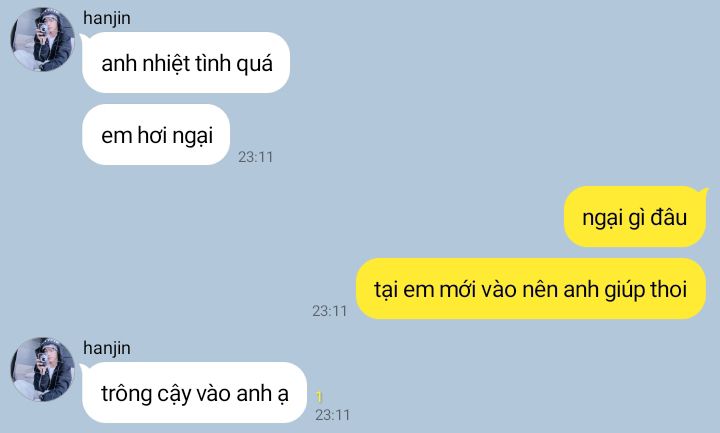Screen dimensions: 720x433
Task: Select the 'tại em mới vào nên anh giúp thoi' bubble
Action: click(x=531, y=289)
